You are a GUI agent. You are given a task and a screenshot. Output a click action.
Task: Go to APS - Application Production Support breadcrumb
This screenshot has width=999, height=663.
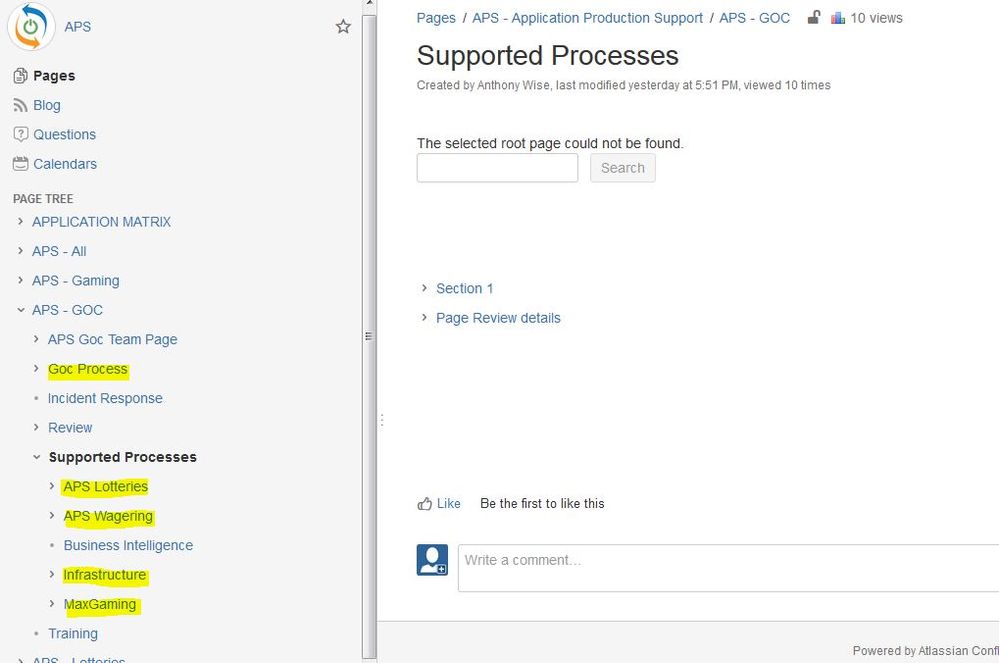588,18
